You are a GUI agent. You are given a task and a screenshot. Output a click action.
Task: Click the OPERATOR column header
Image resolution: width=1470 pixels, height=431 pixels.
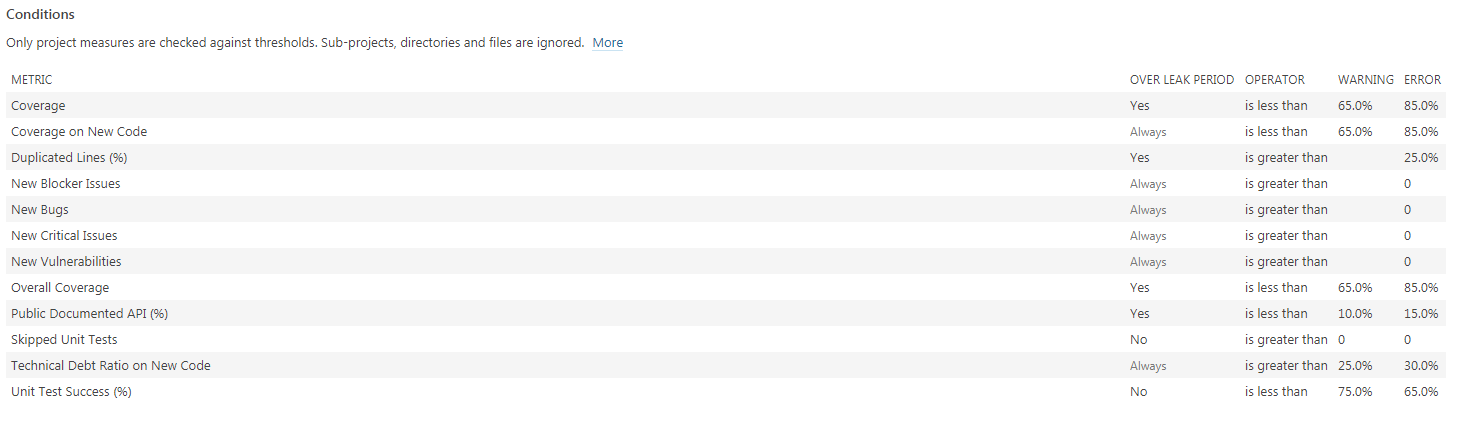pyautogui.click(x=1275, y=79)
